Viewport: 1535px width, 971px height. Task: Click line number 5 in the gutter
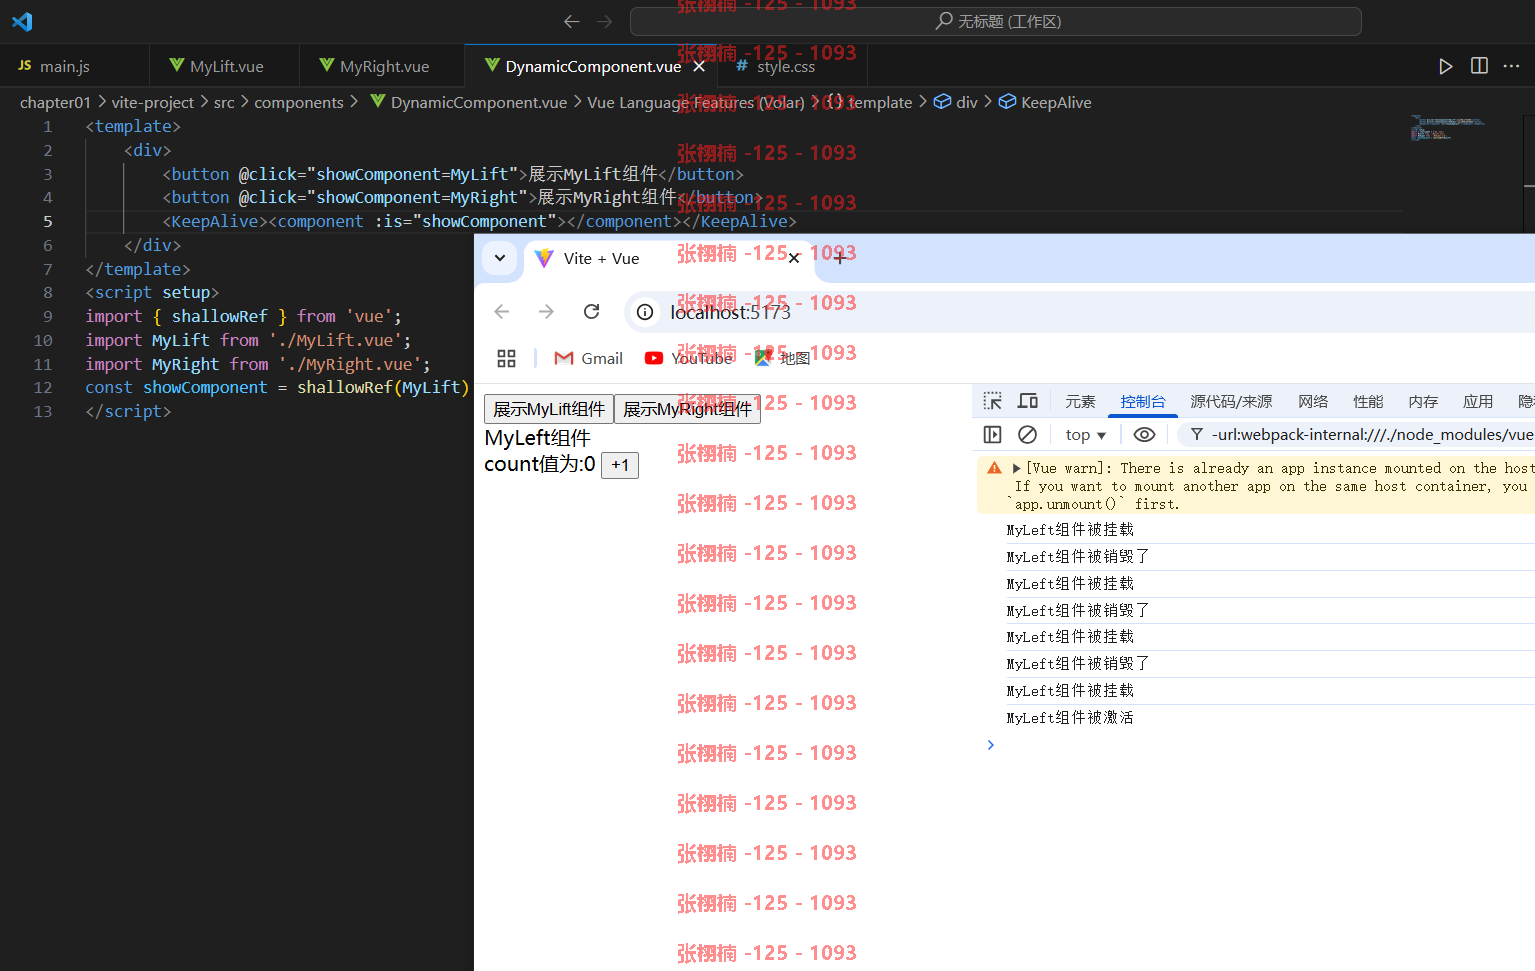(47, 221)
